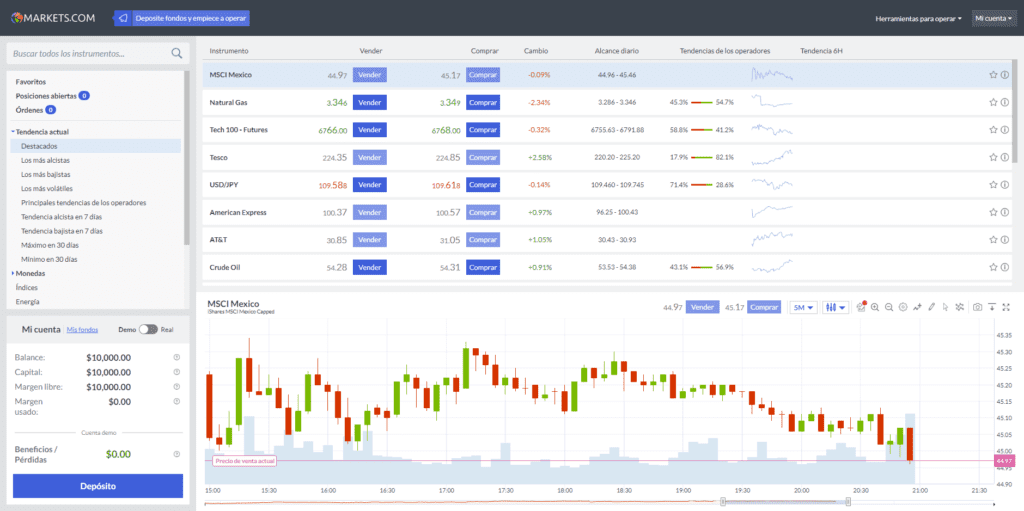The height and width of the screenshot is (511, 1024).
Task: Click chart download arrow icon
Action: (992, 307)
